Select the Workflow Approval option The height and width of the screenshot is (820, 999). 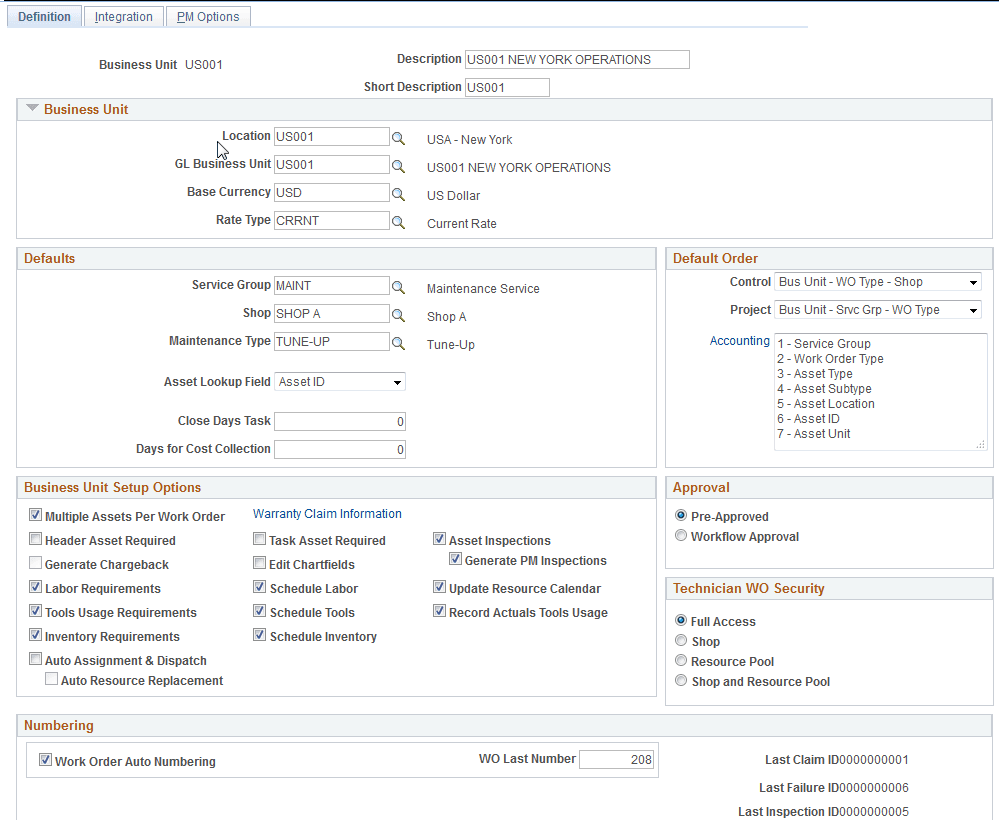click(x=681, y=535)
